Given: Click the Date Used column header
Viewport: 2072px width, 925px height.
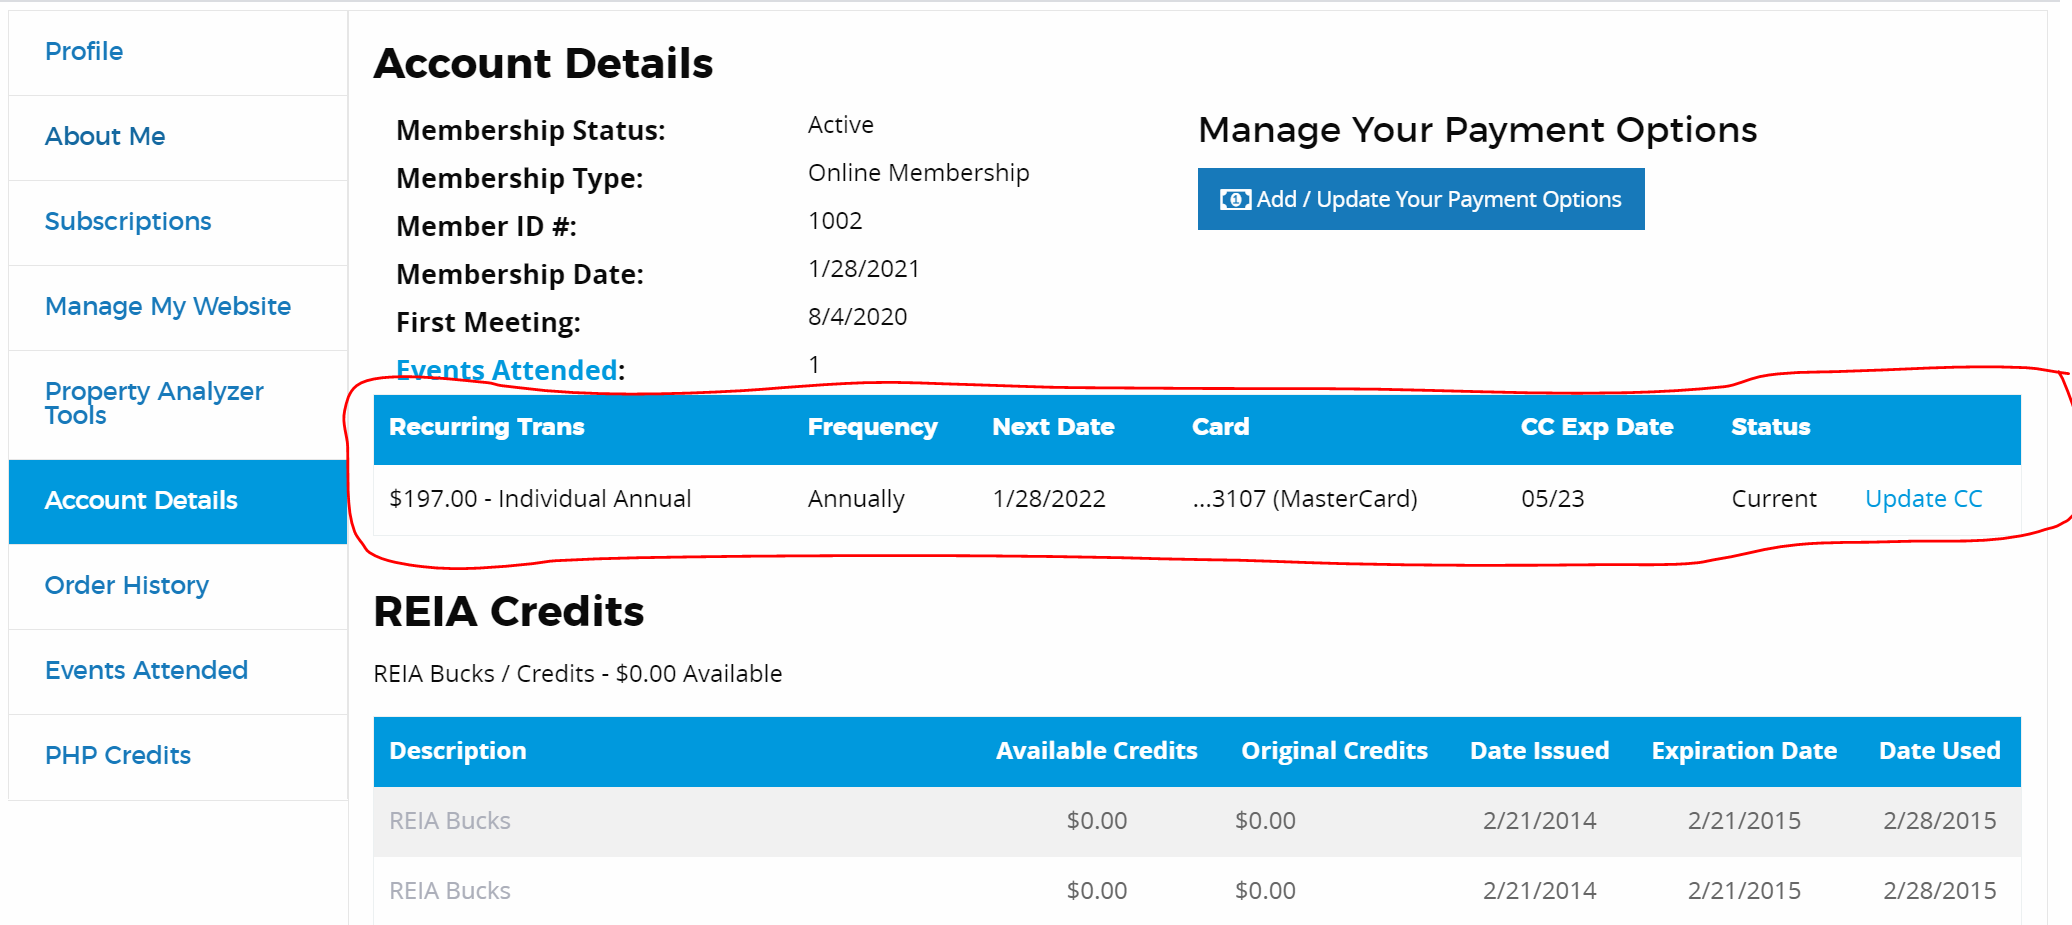Looking at the screenshot, I should click(x=1939, y=751).
